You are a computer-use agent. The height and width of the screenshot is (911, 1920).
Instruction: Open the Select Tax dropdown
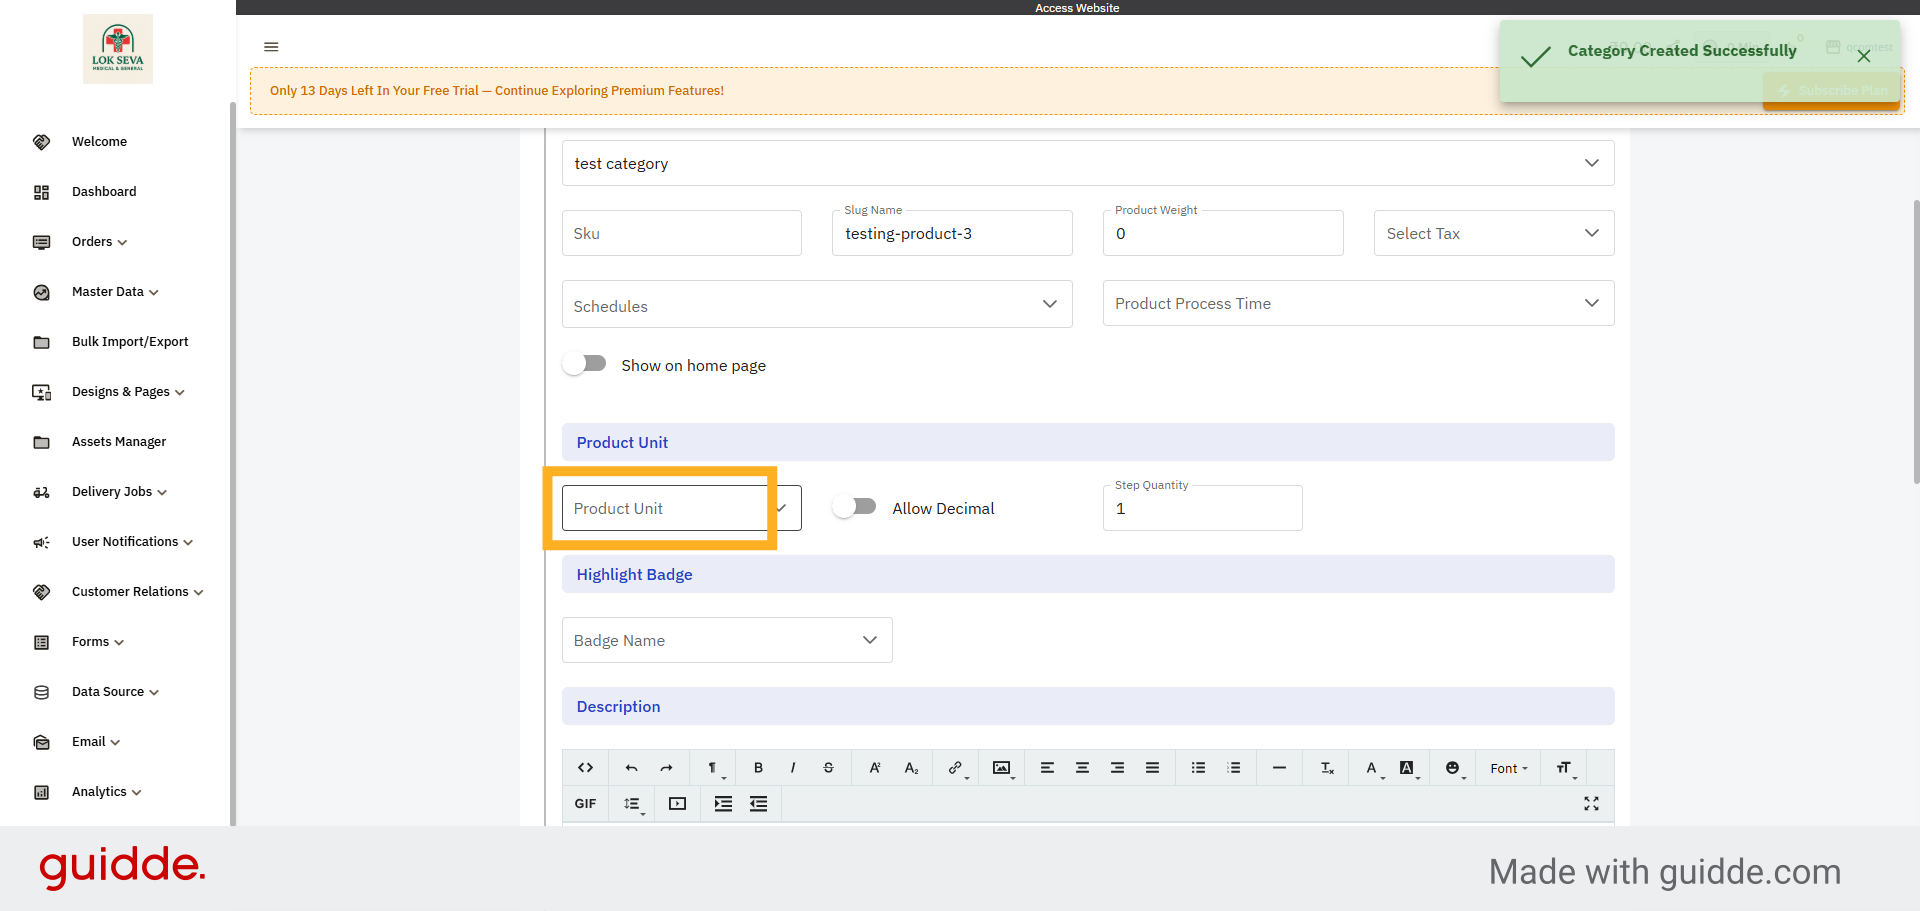coord(1493,233)
